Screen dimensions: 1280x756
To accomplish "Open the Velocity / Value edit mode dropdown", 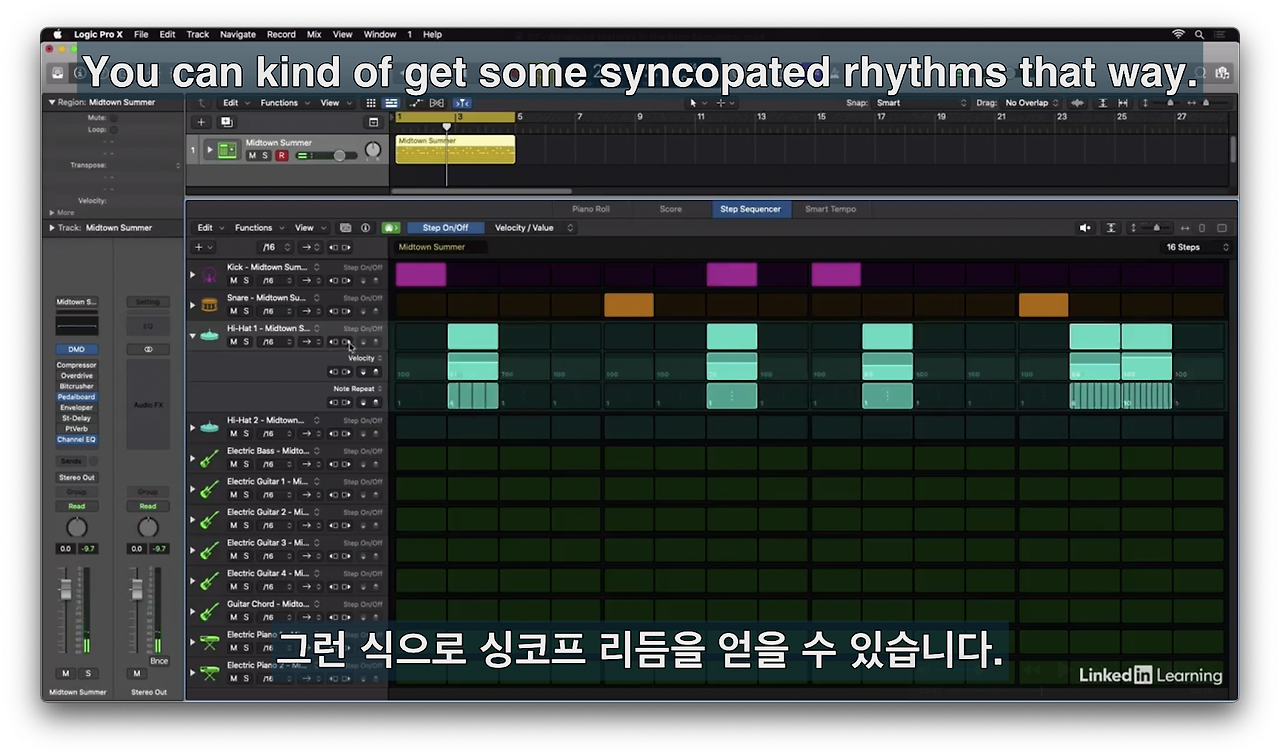I will (535, 228).
